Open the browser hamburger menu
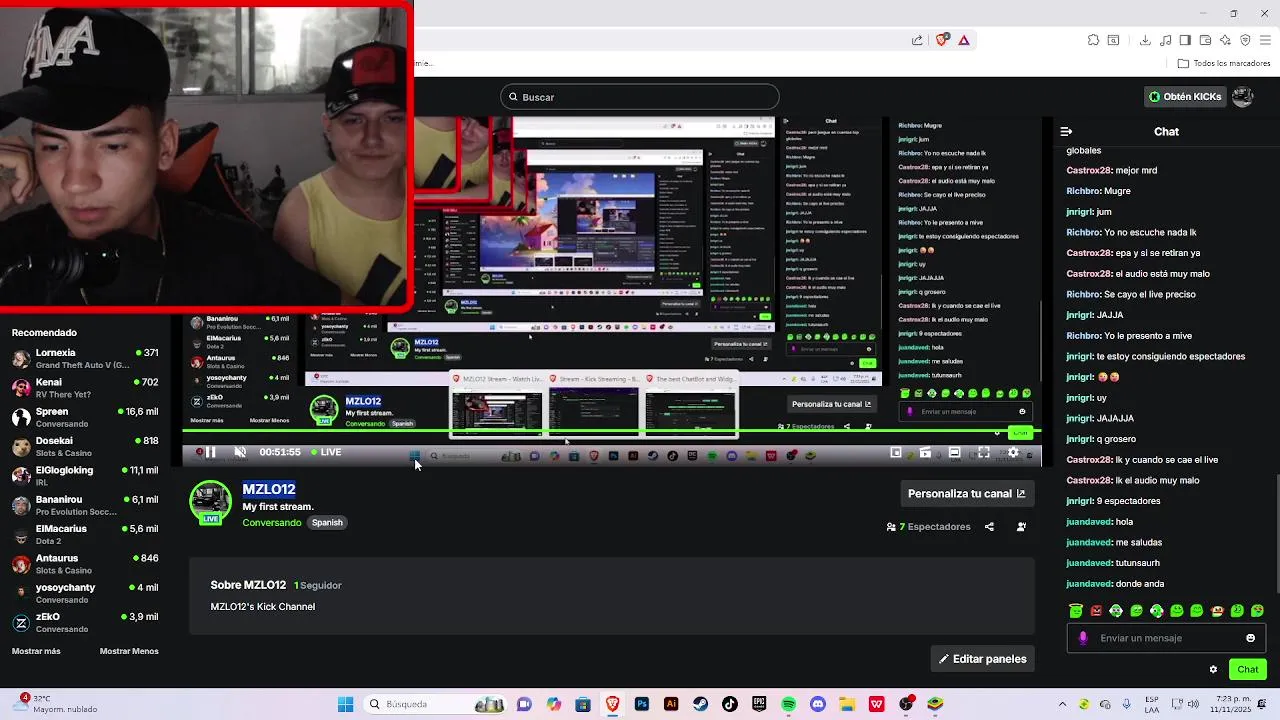The height and width of the screenshot is (720, 1280). tap(1266, 40)
